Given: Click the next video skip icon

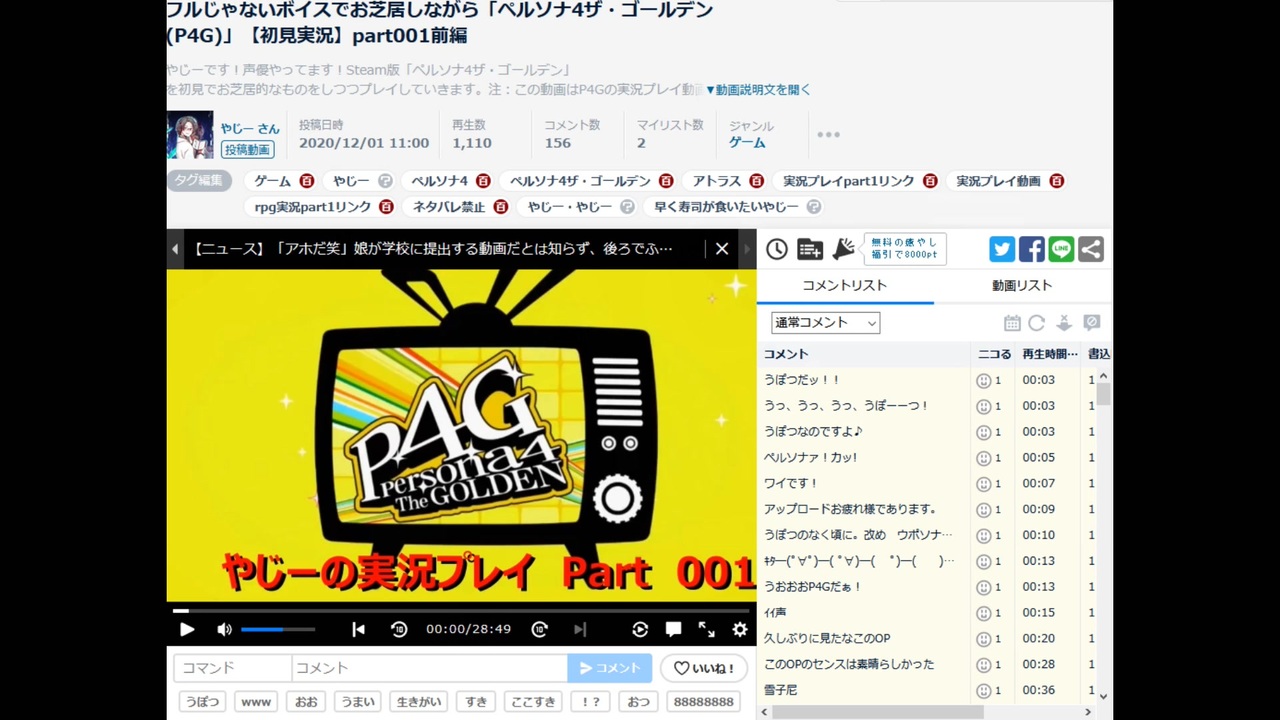Looking at the screenshot, I should click(580, 629).
